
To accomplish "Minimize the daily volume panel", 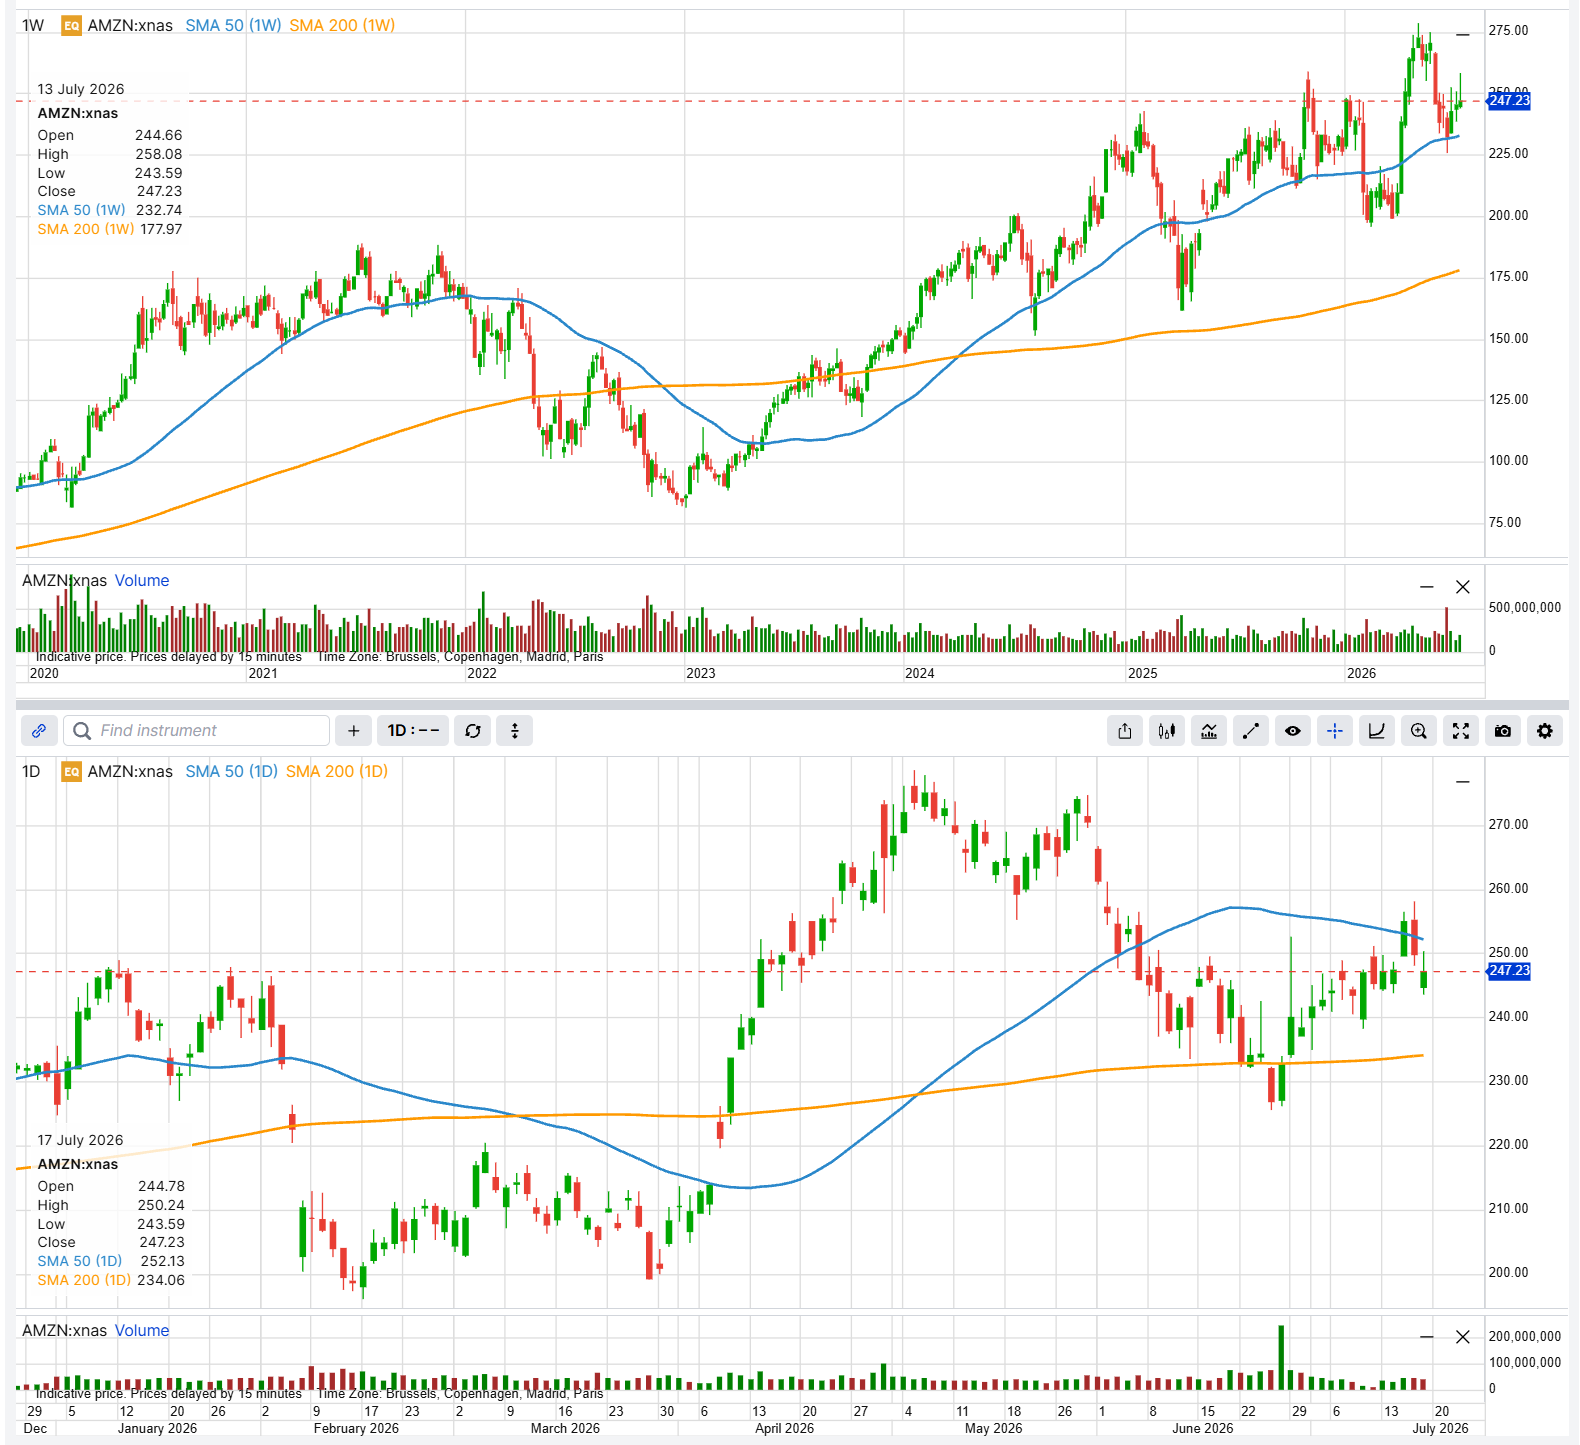I will click(1427, 1337).
